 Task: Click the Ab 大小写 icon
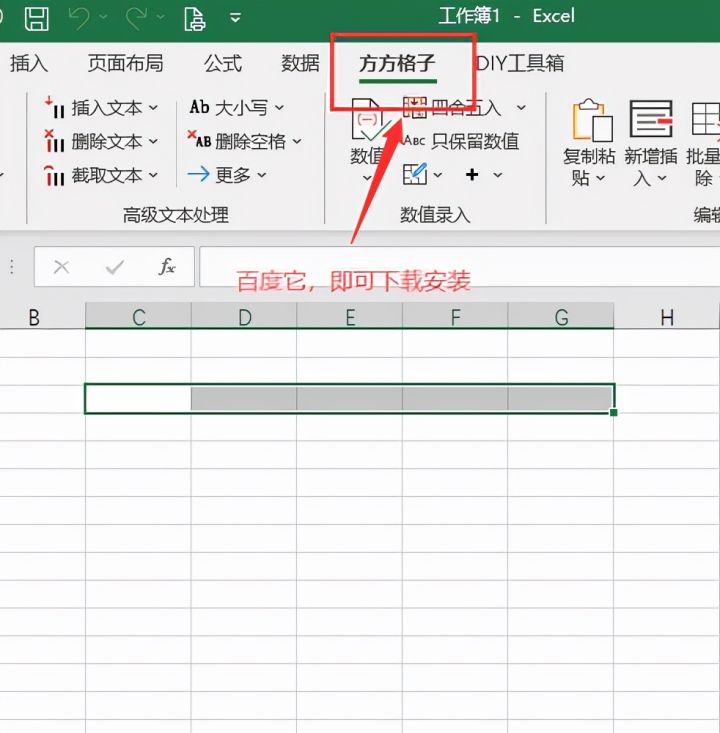199,107
